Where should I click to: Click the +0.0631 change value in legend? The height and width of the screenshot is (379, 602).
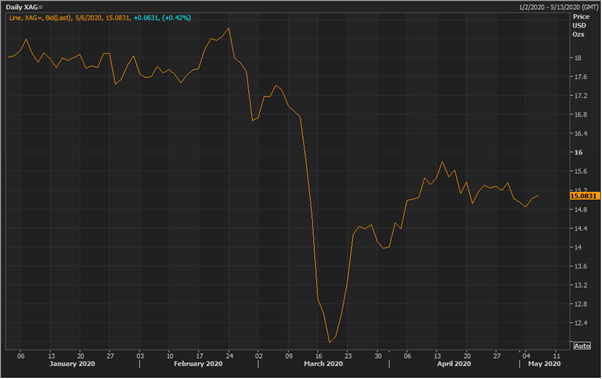146,18
